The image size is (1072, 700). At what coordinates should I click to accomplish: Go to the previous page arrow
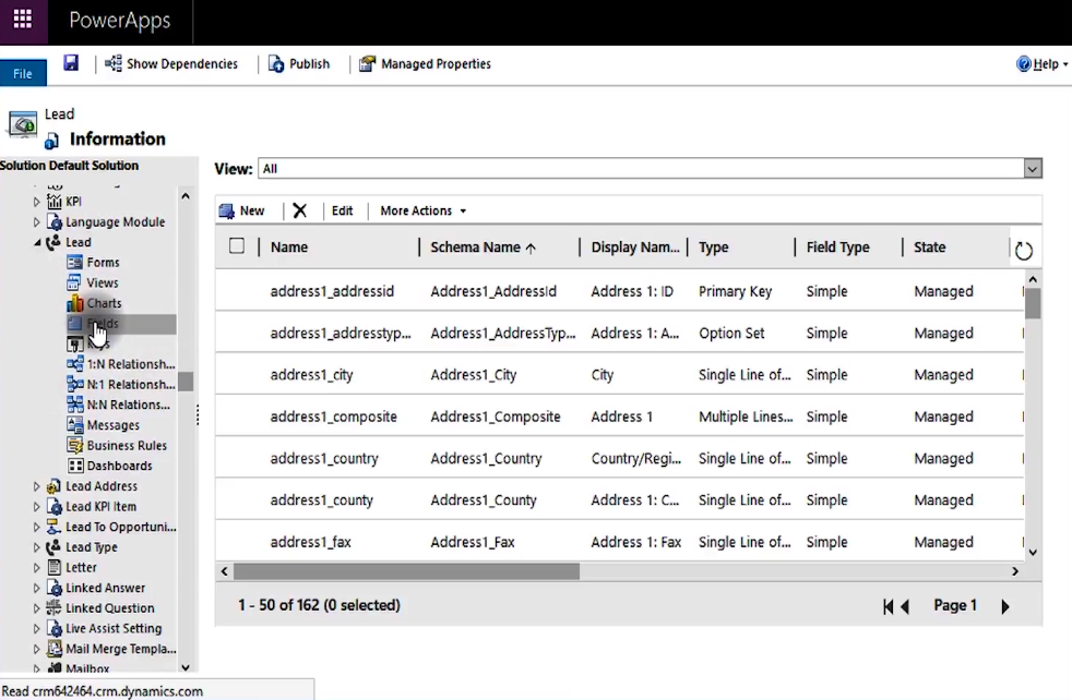point(905,606)
